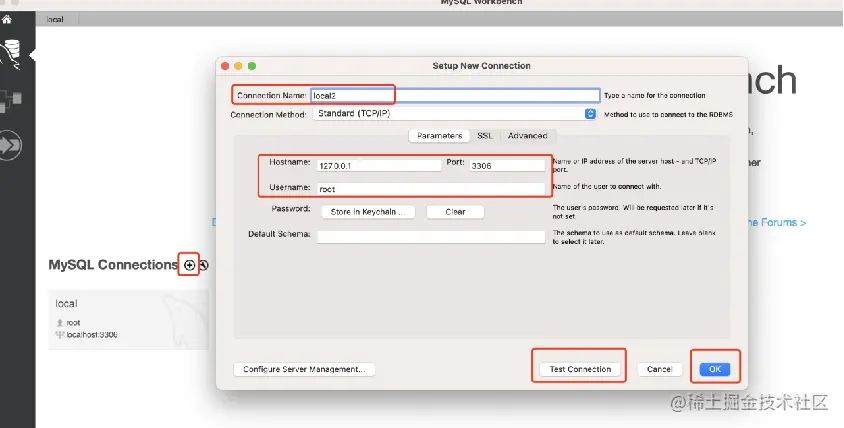Zoom the Setup New Connection dialog
Image resolution: width=844 pixels, height=428 pixels.
pos(252,66)
